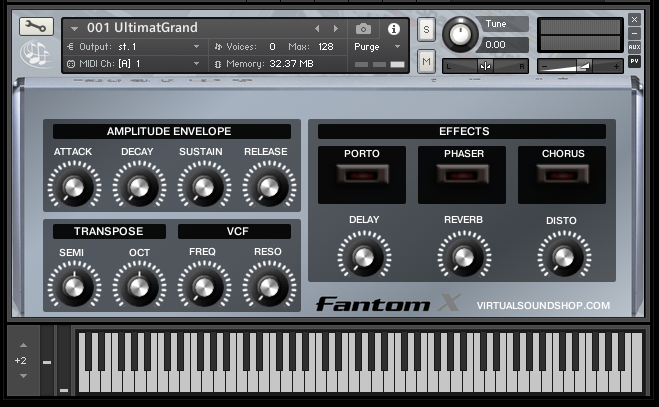Solo the instrument with S button
This screenshot has width=659, height=407.
(426, 29)
